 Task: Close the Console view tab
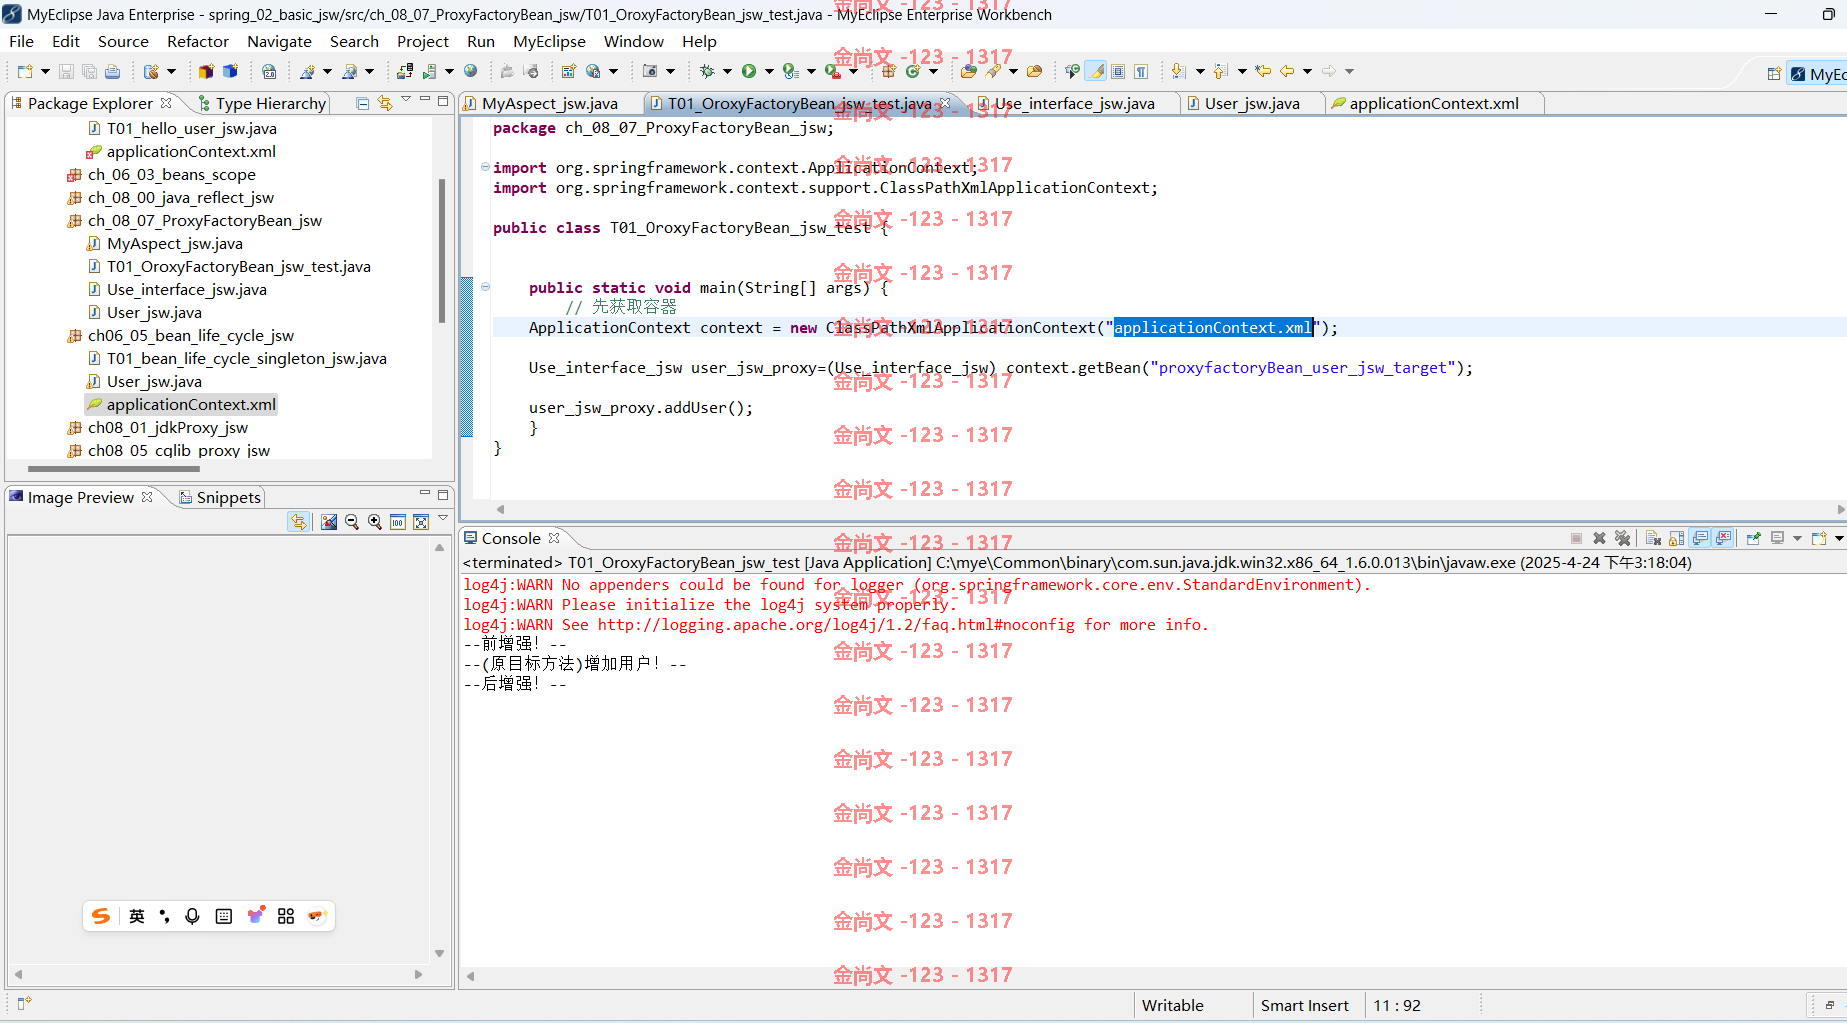554,538
